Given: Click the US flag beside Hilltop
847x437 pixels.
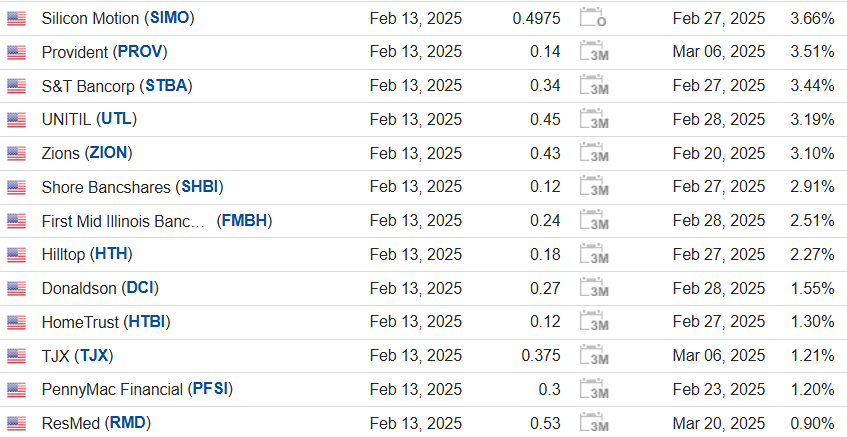Looking at the screenshot, I should tap(16, 254).
